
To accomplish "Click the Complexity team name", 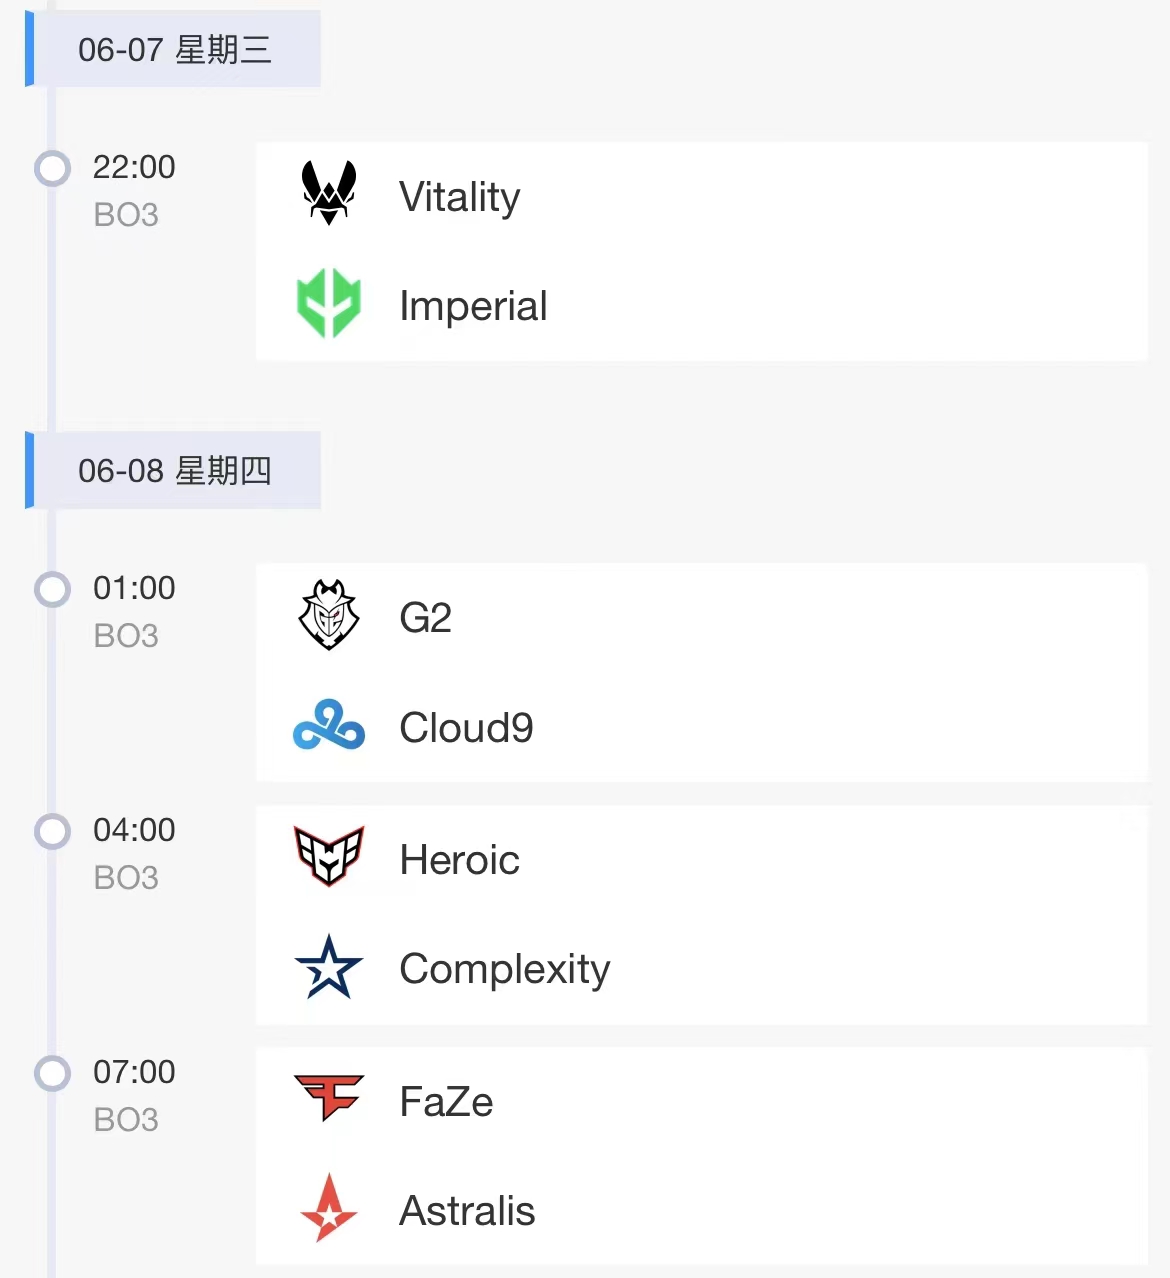I will [505, 969].
